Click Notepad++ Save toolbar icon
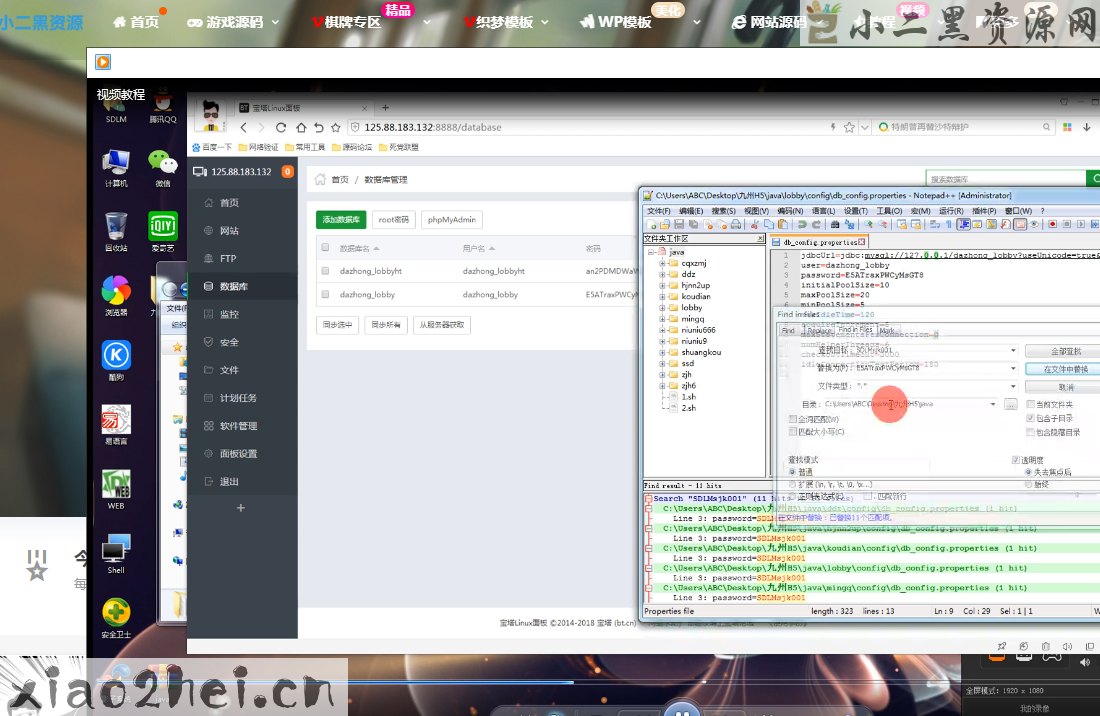Screen dimensions: 1100x716 [679, 224]
